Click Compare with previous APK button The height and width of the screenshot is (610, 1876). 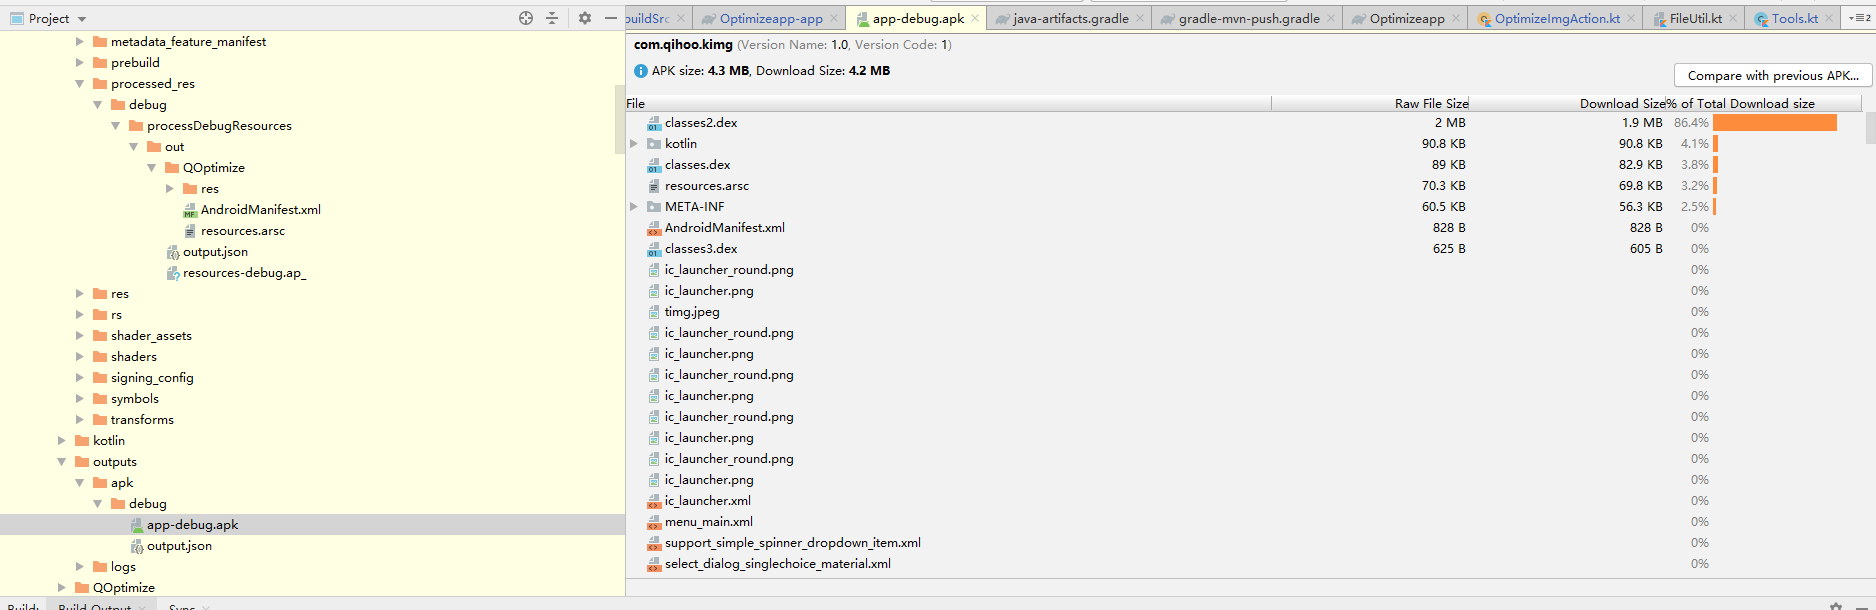[1773, 75]
